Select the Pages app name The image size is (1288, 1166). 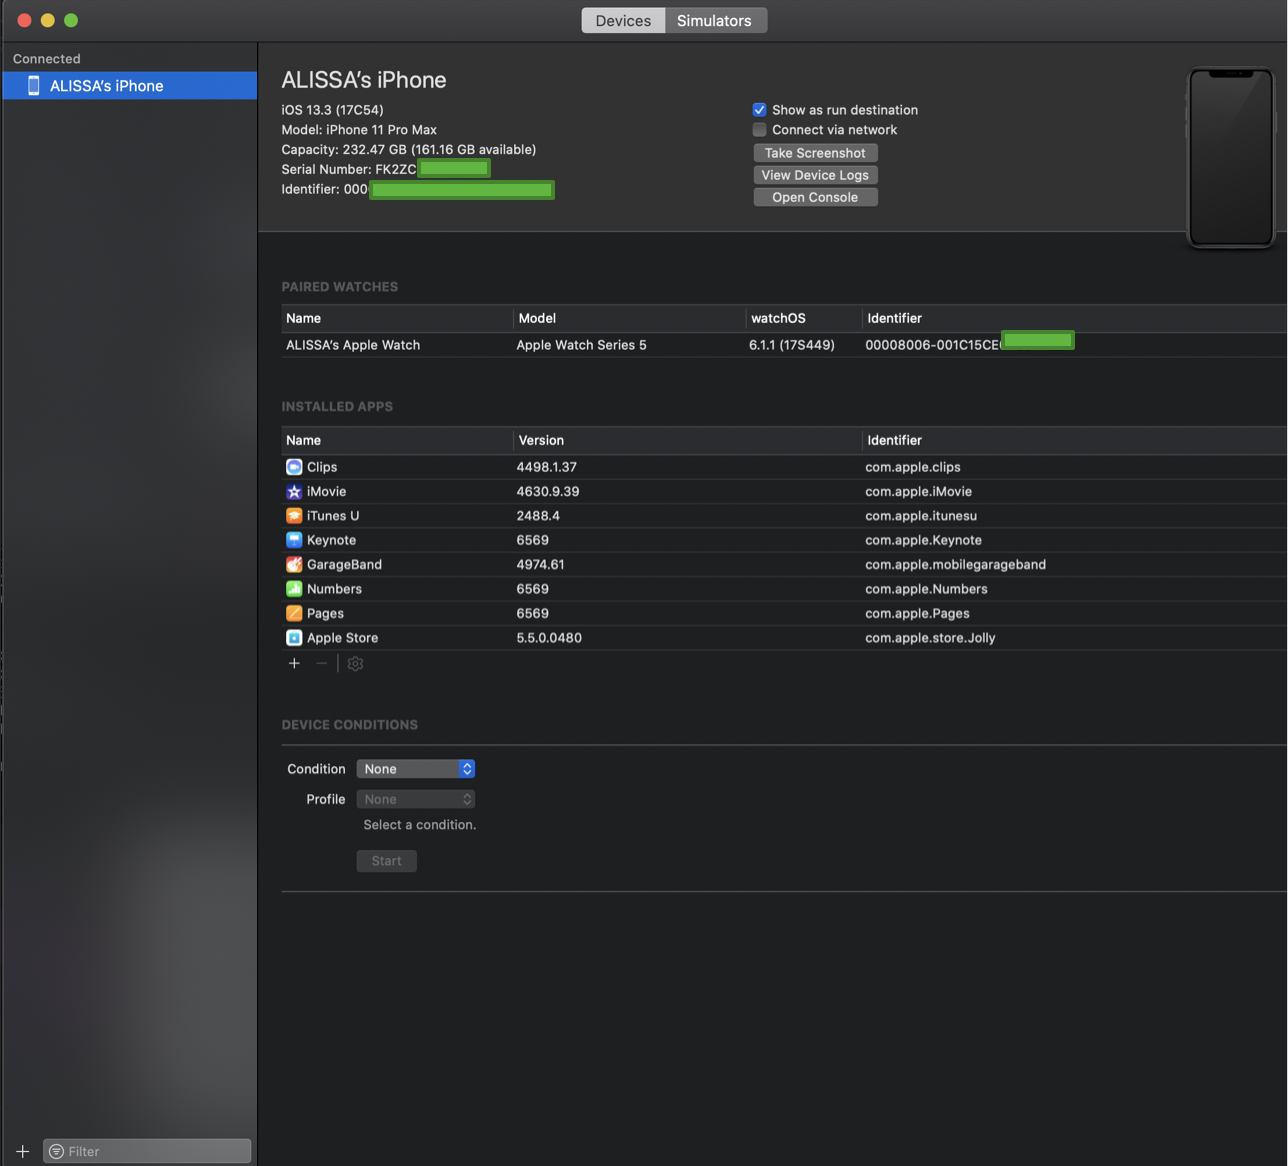(x=325, y=613)
